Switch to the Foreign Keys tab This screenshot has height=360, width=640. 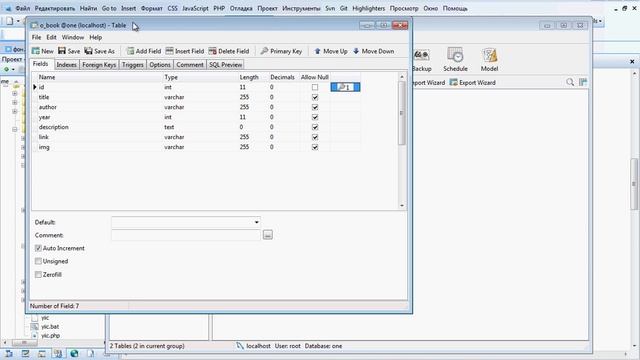99,64
